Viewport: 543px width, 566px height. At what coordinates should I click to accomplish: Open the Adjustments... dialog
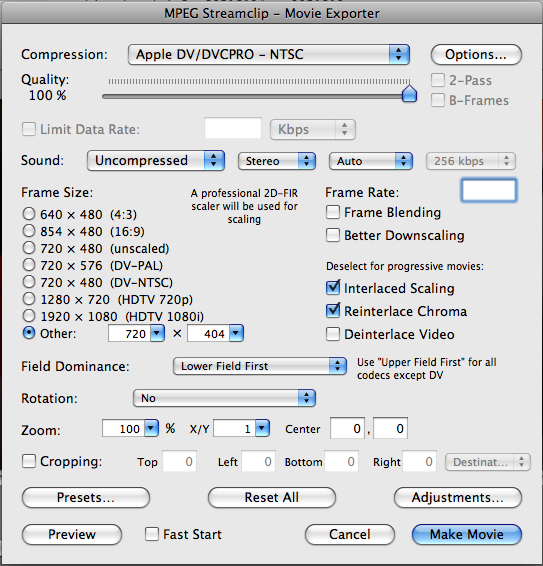click(457, 497)
